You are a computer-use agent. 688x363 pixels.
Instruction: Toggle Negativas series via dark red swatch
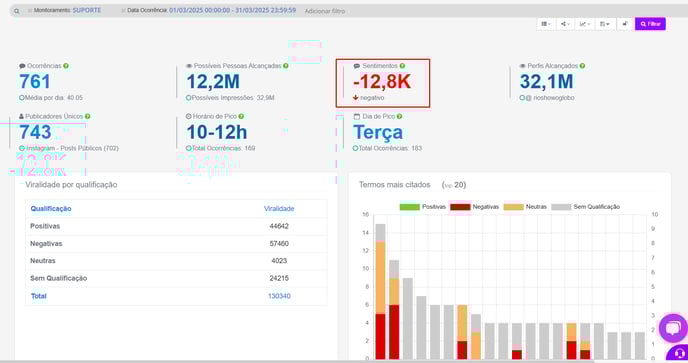click(x=460, y=207)
